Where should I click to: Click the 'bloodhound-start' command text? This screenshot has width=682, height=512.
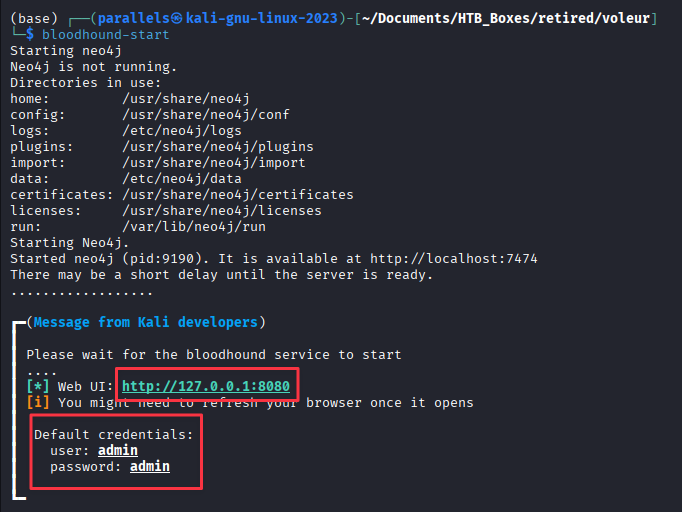[x=105, y=34]
